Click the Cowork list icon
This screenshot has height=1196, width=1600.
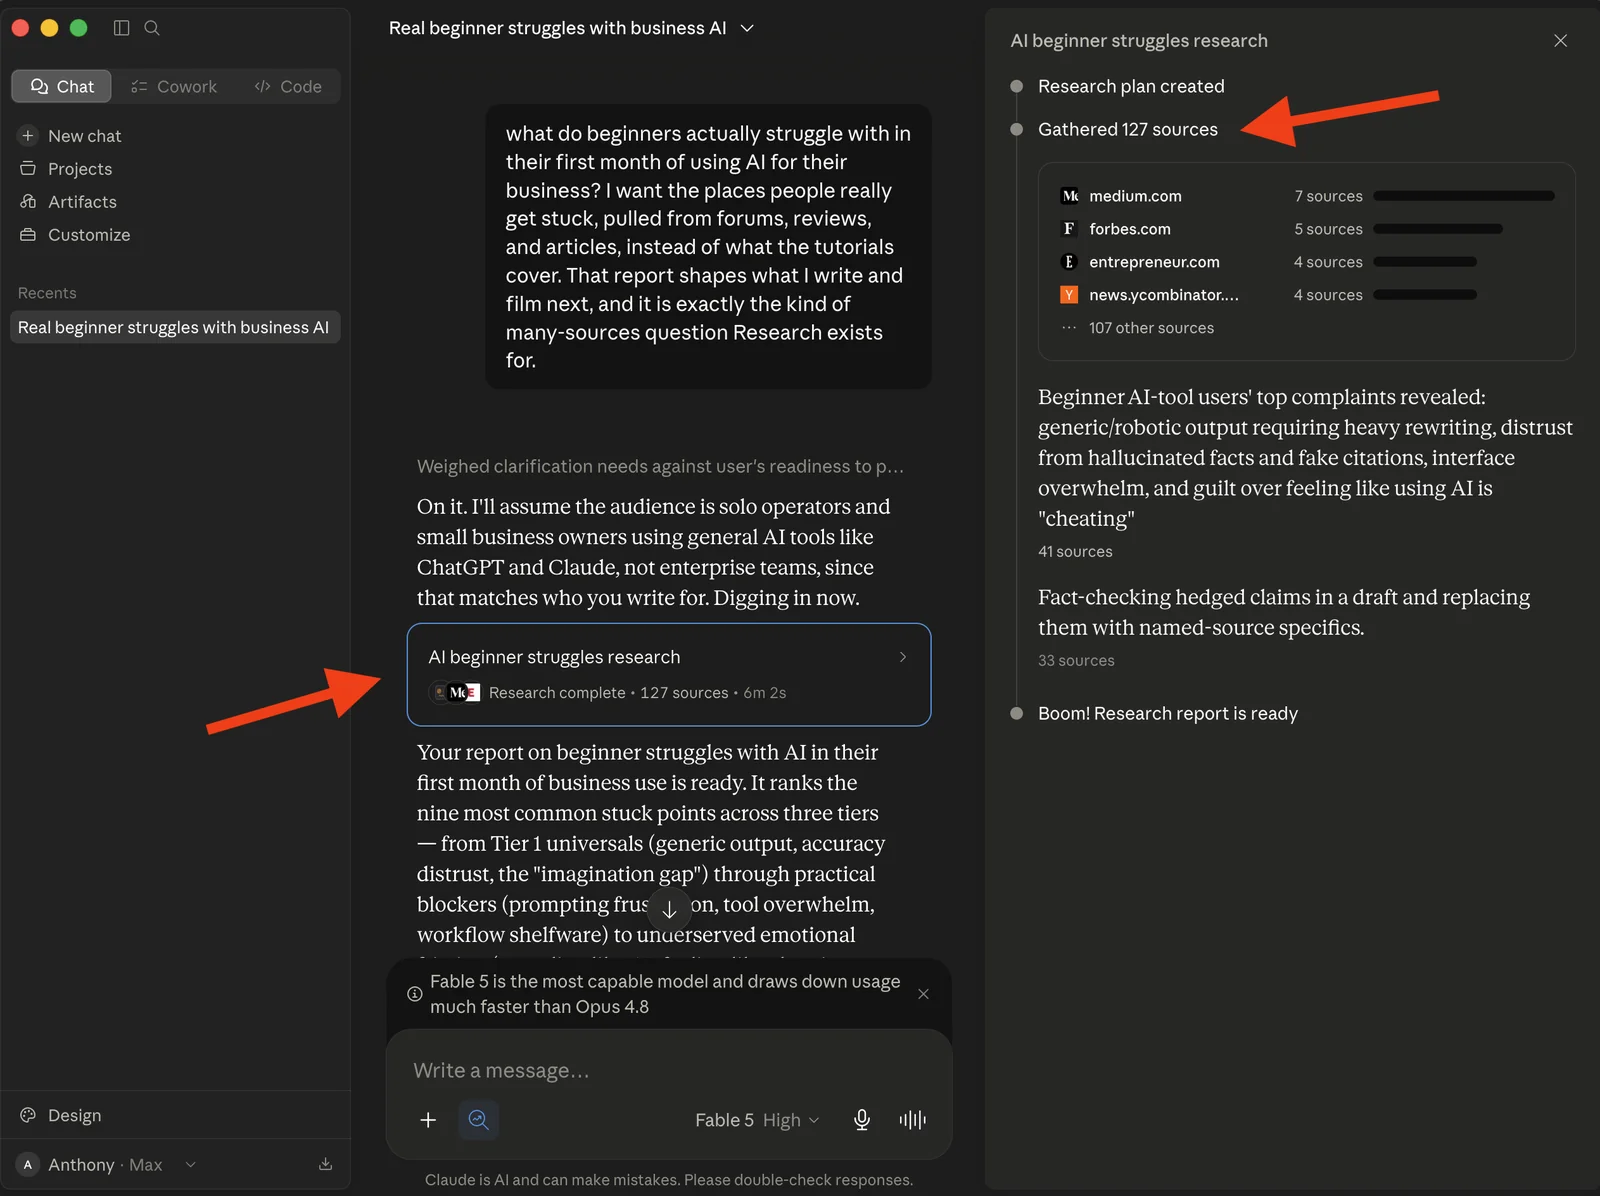tap(139, 87)
